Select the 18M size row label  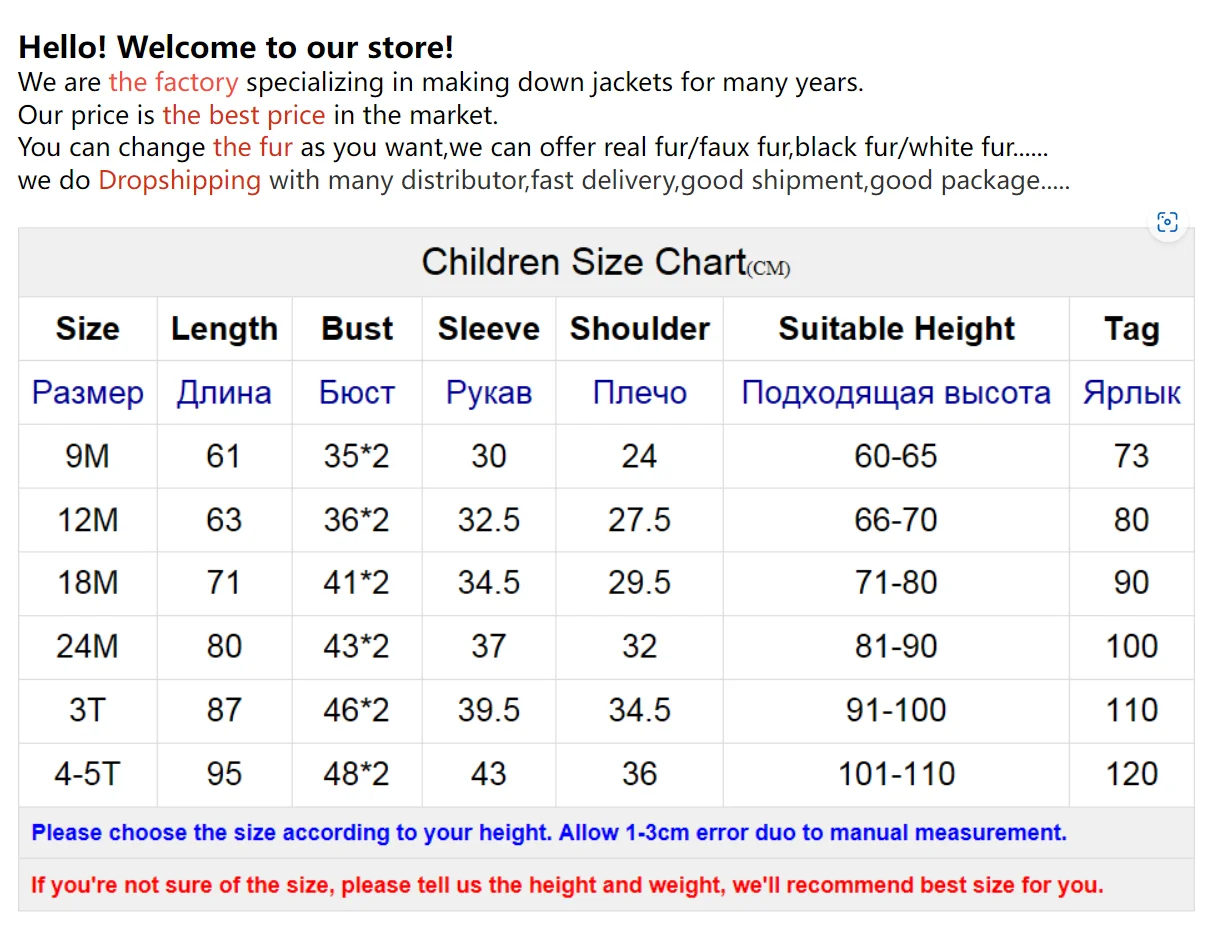[x=87, y=583]
